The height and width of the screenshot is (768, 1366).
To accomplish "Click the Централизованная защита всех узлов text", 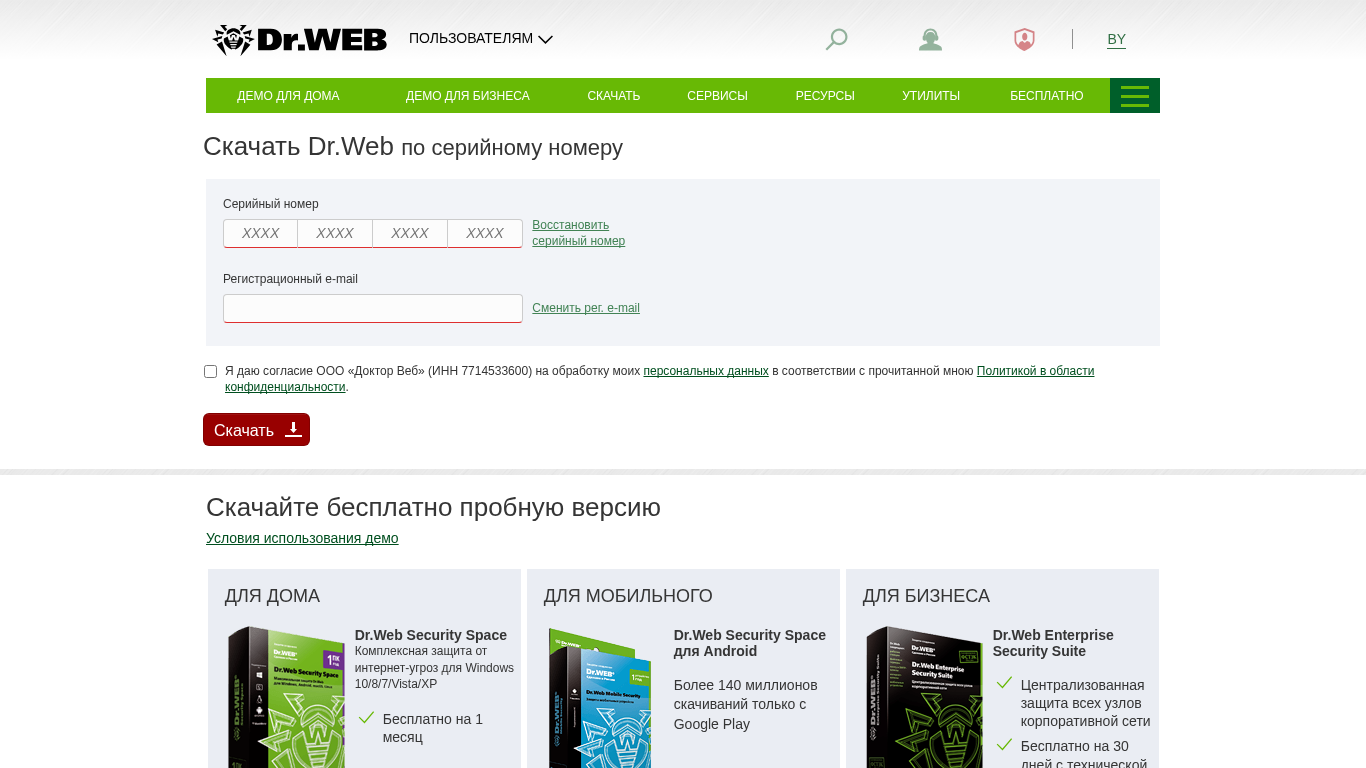I will tap(1085, 703).
